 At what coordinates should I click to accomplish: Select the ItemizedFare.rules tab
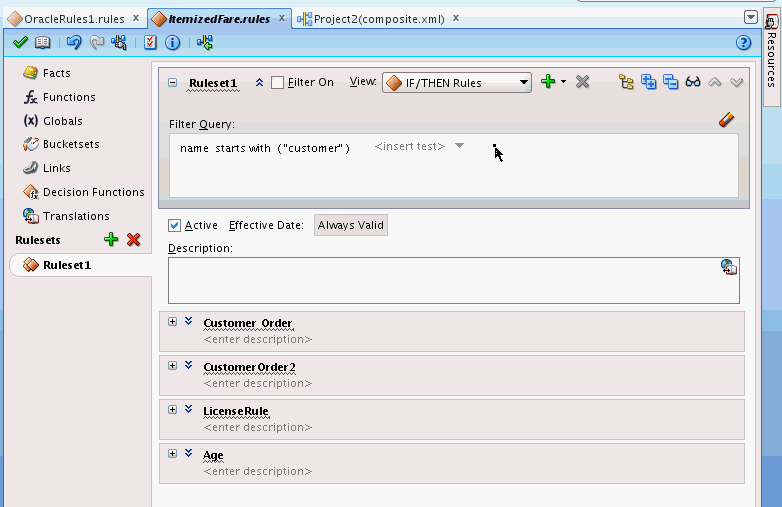click(x=219, y=19)
